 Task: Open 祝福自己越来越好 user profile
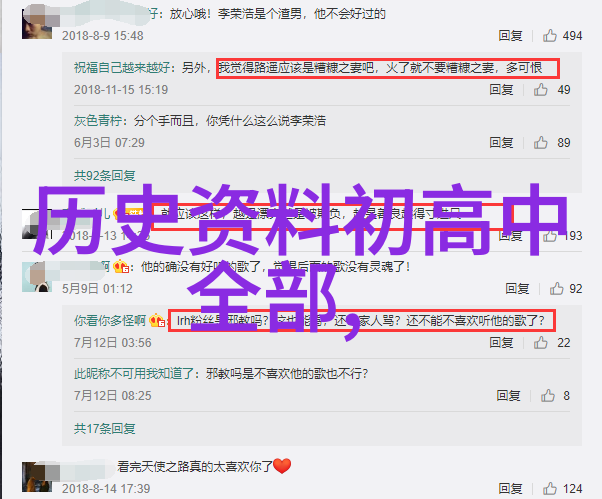coord(122,68)
